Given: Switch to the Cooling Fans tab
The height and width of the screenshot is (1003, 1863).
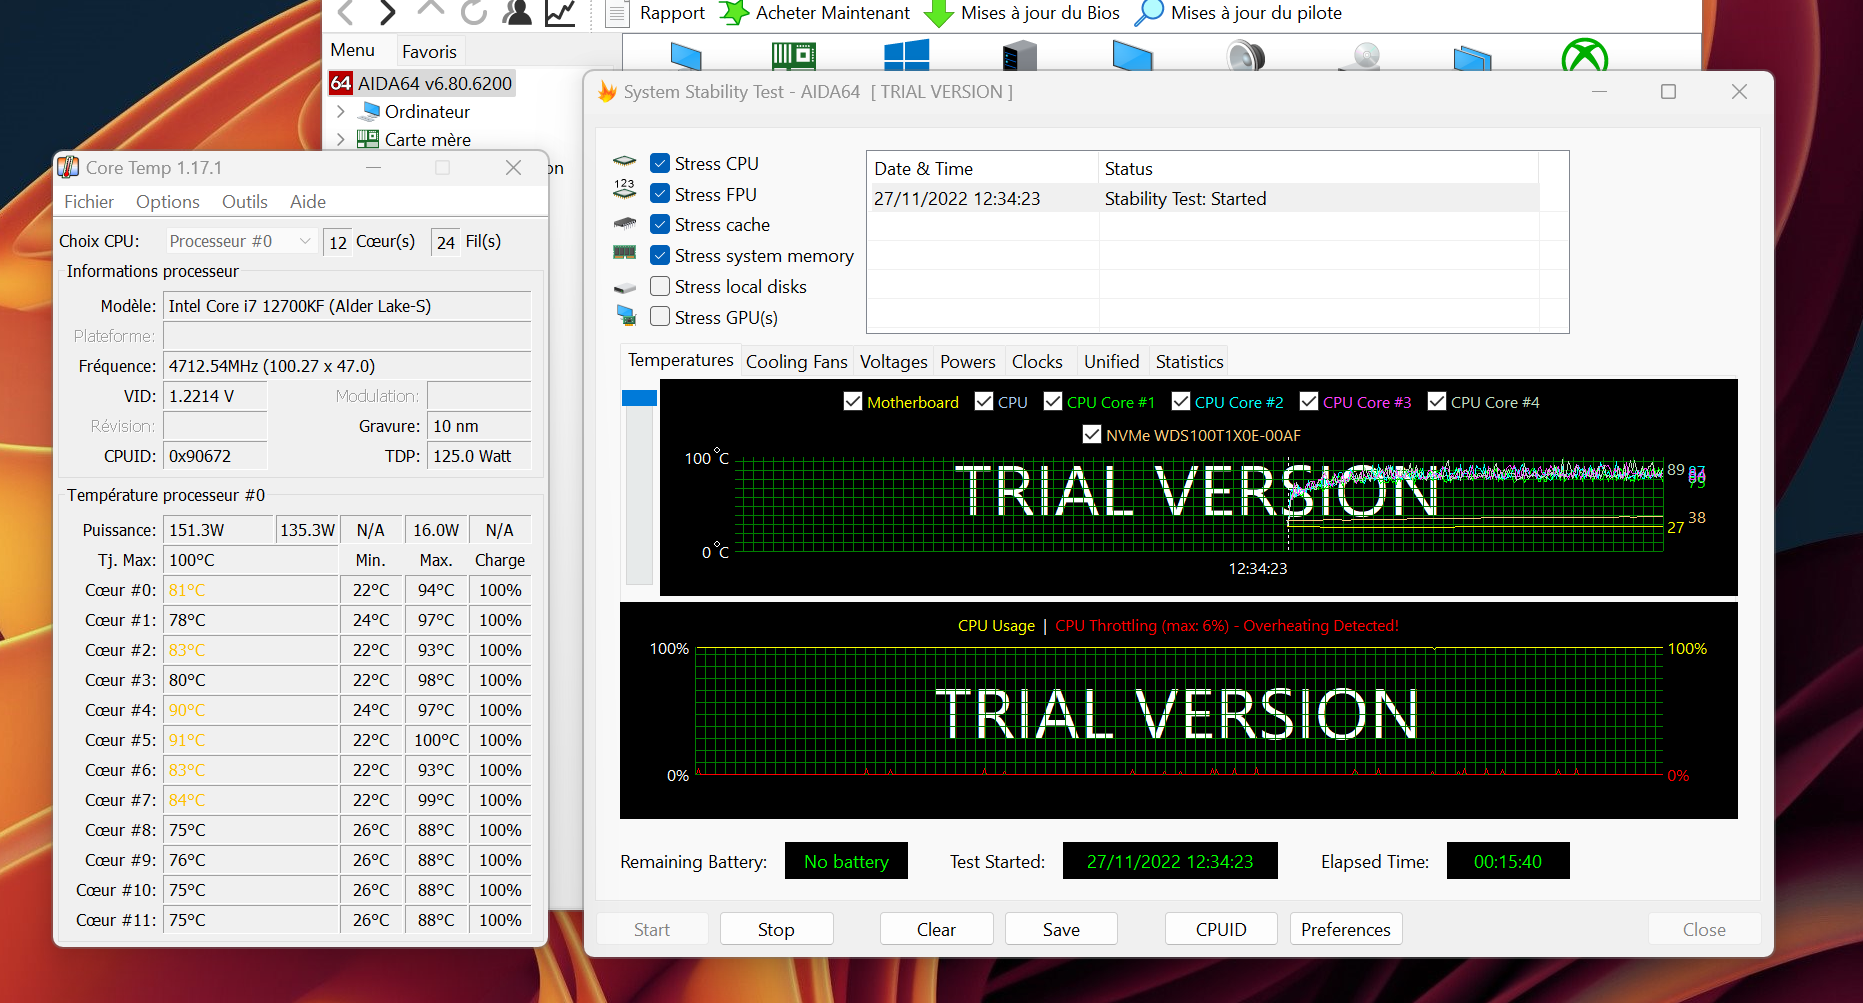Looking at the screenshot, I should pyautogui.click(x=796, y=362).
